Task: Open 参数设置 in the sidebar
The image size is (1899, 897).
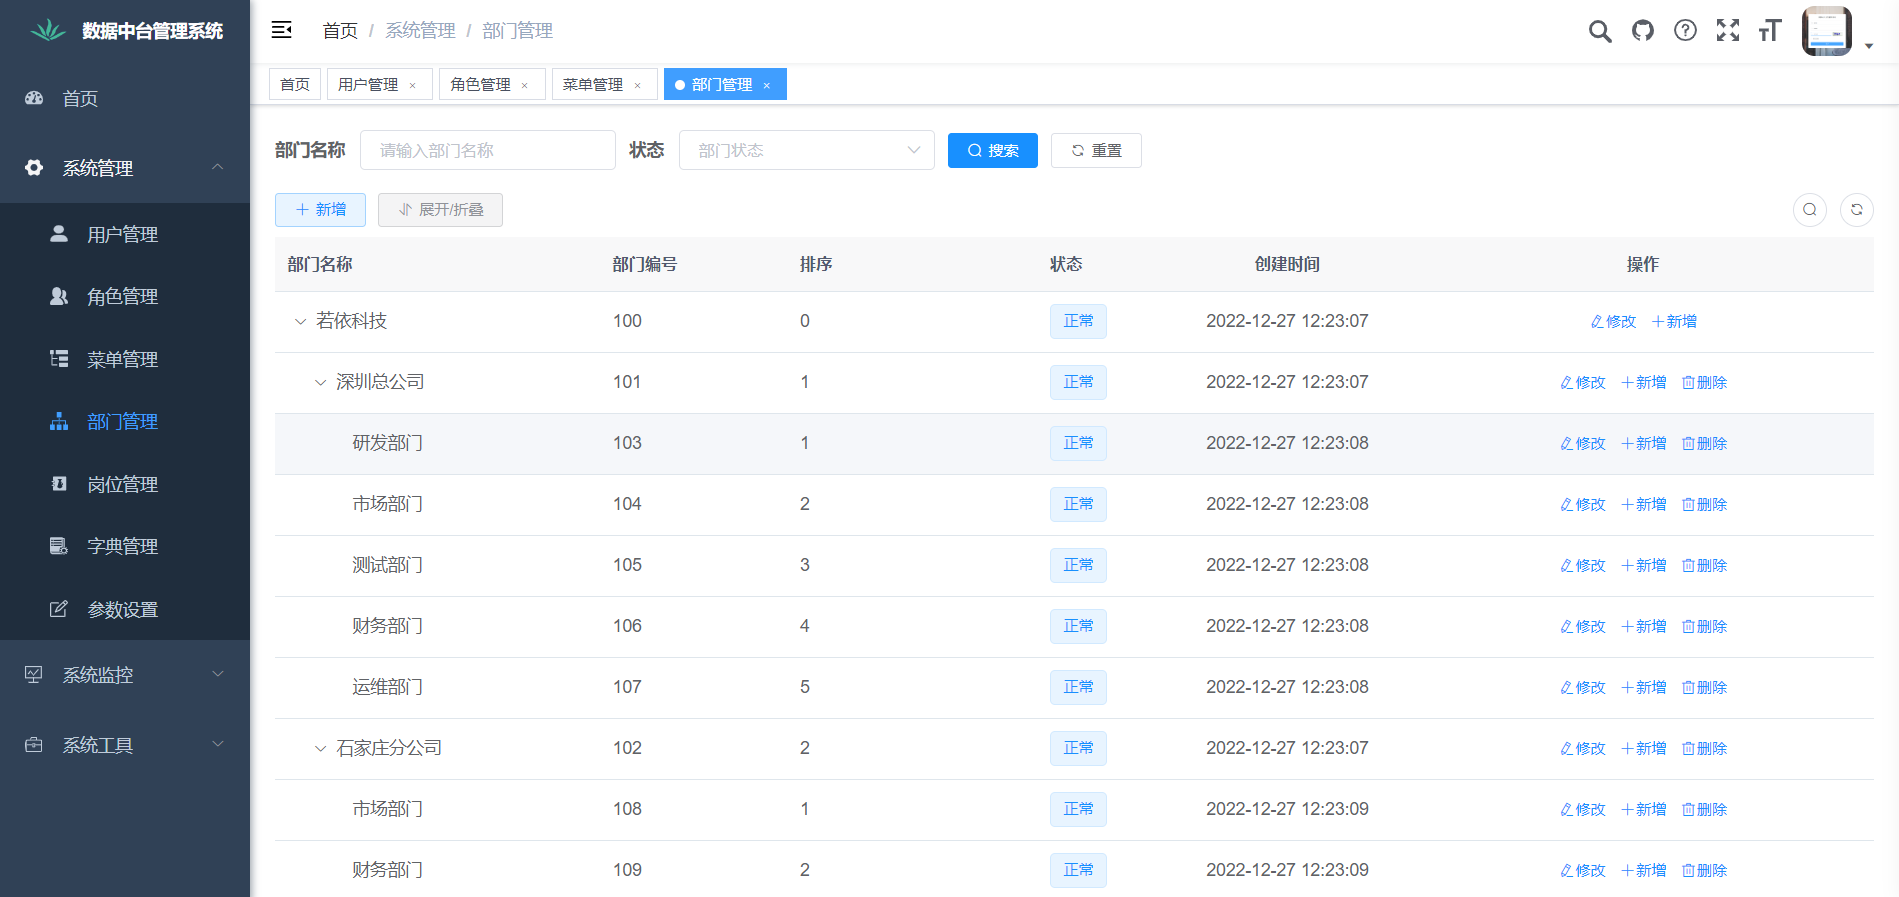Action: (x=125, y=609)
